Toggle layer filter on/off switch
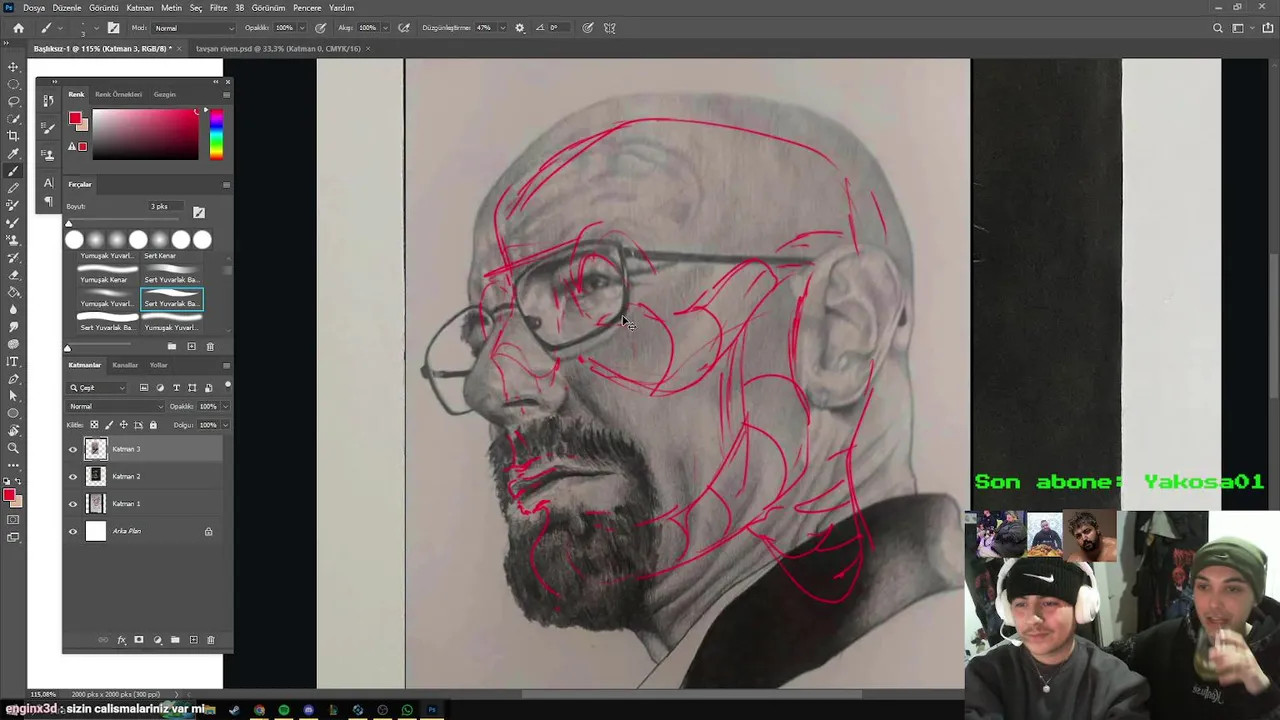The height and width of the screenshot is (720, 1280). [228, 385]
